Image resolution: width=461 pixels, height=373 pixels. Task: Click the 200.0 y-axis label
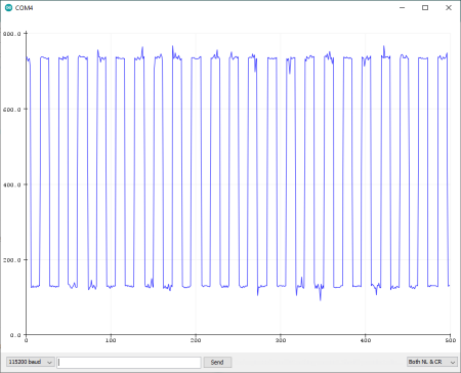12,260
